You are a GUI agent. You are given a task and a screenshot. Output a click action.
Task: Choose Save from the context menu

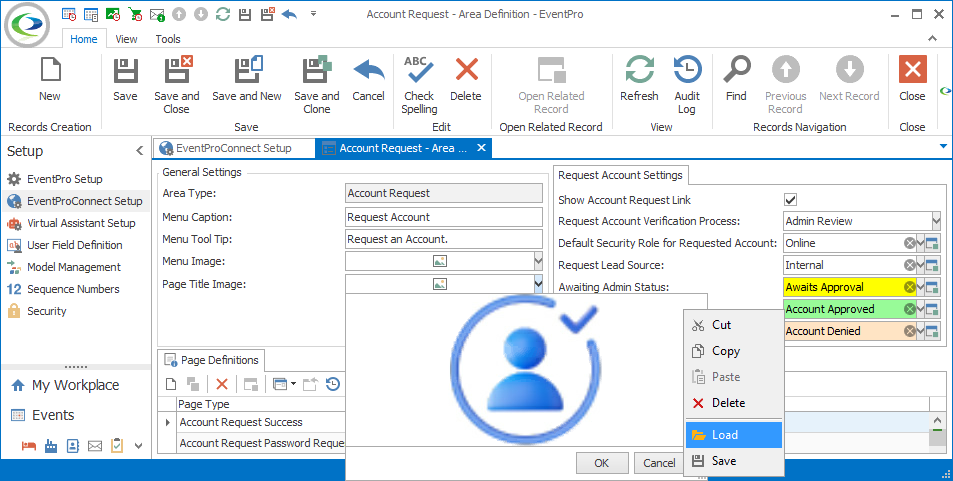coord(734,461)
